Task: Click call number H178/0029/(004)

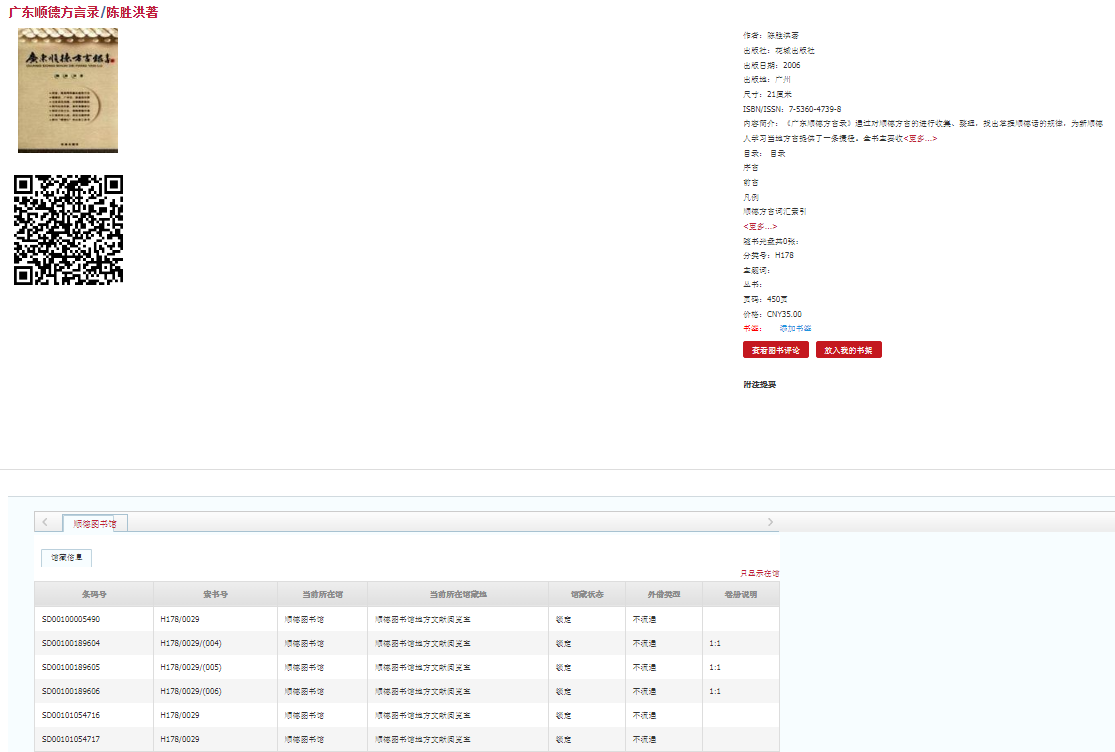Action: (191, 643)
